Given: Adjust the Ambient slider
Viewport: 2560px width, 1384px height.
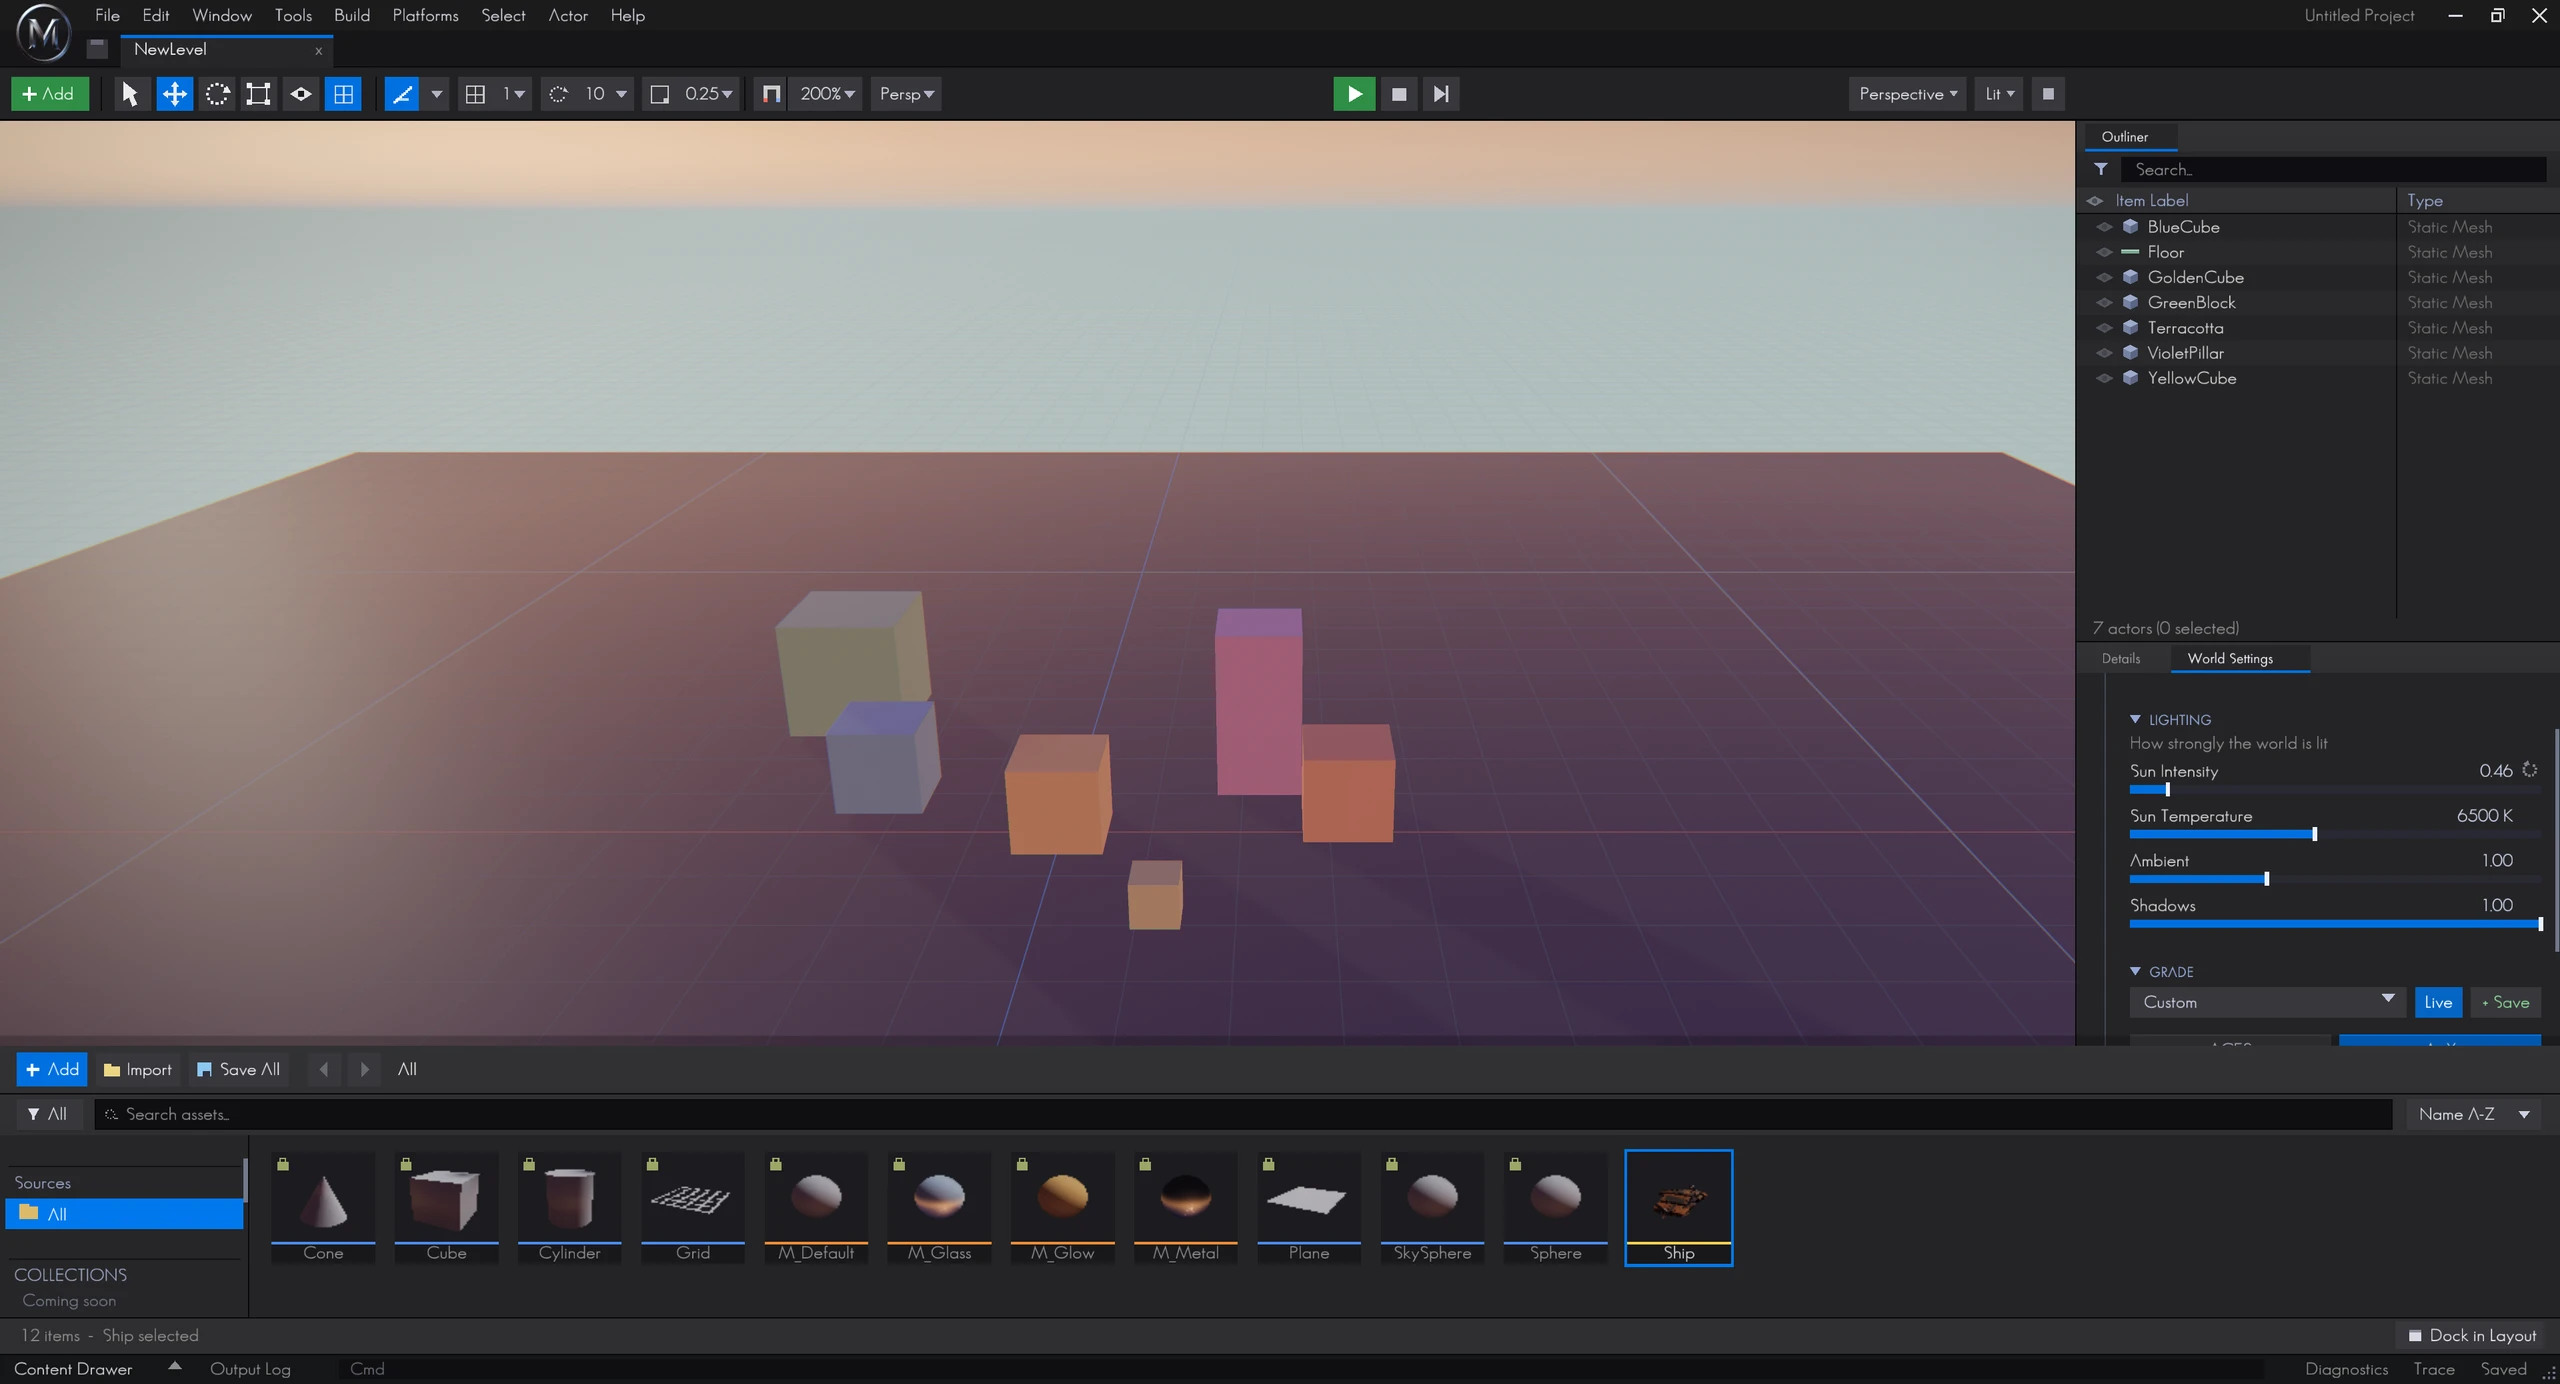Looking at the screenshot, I should click(2335, 879).
